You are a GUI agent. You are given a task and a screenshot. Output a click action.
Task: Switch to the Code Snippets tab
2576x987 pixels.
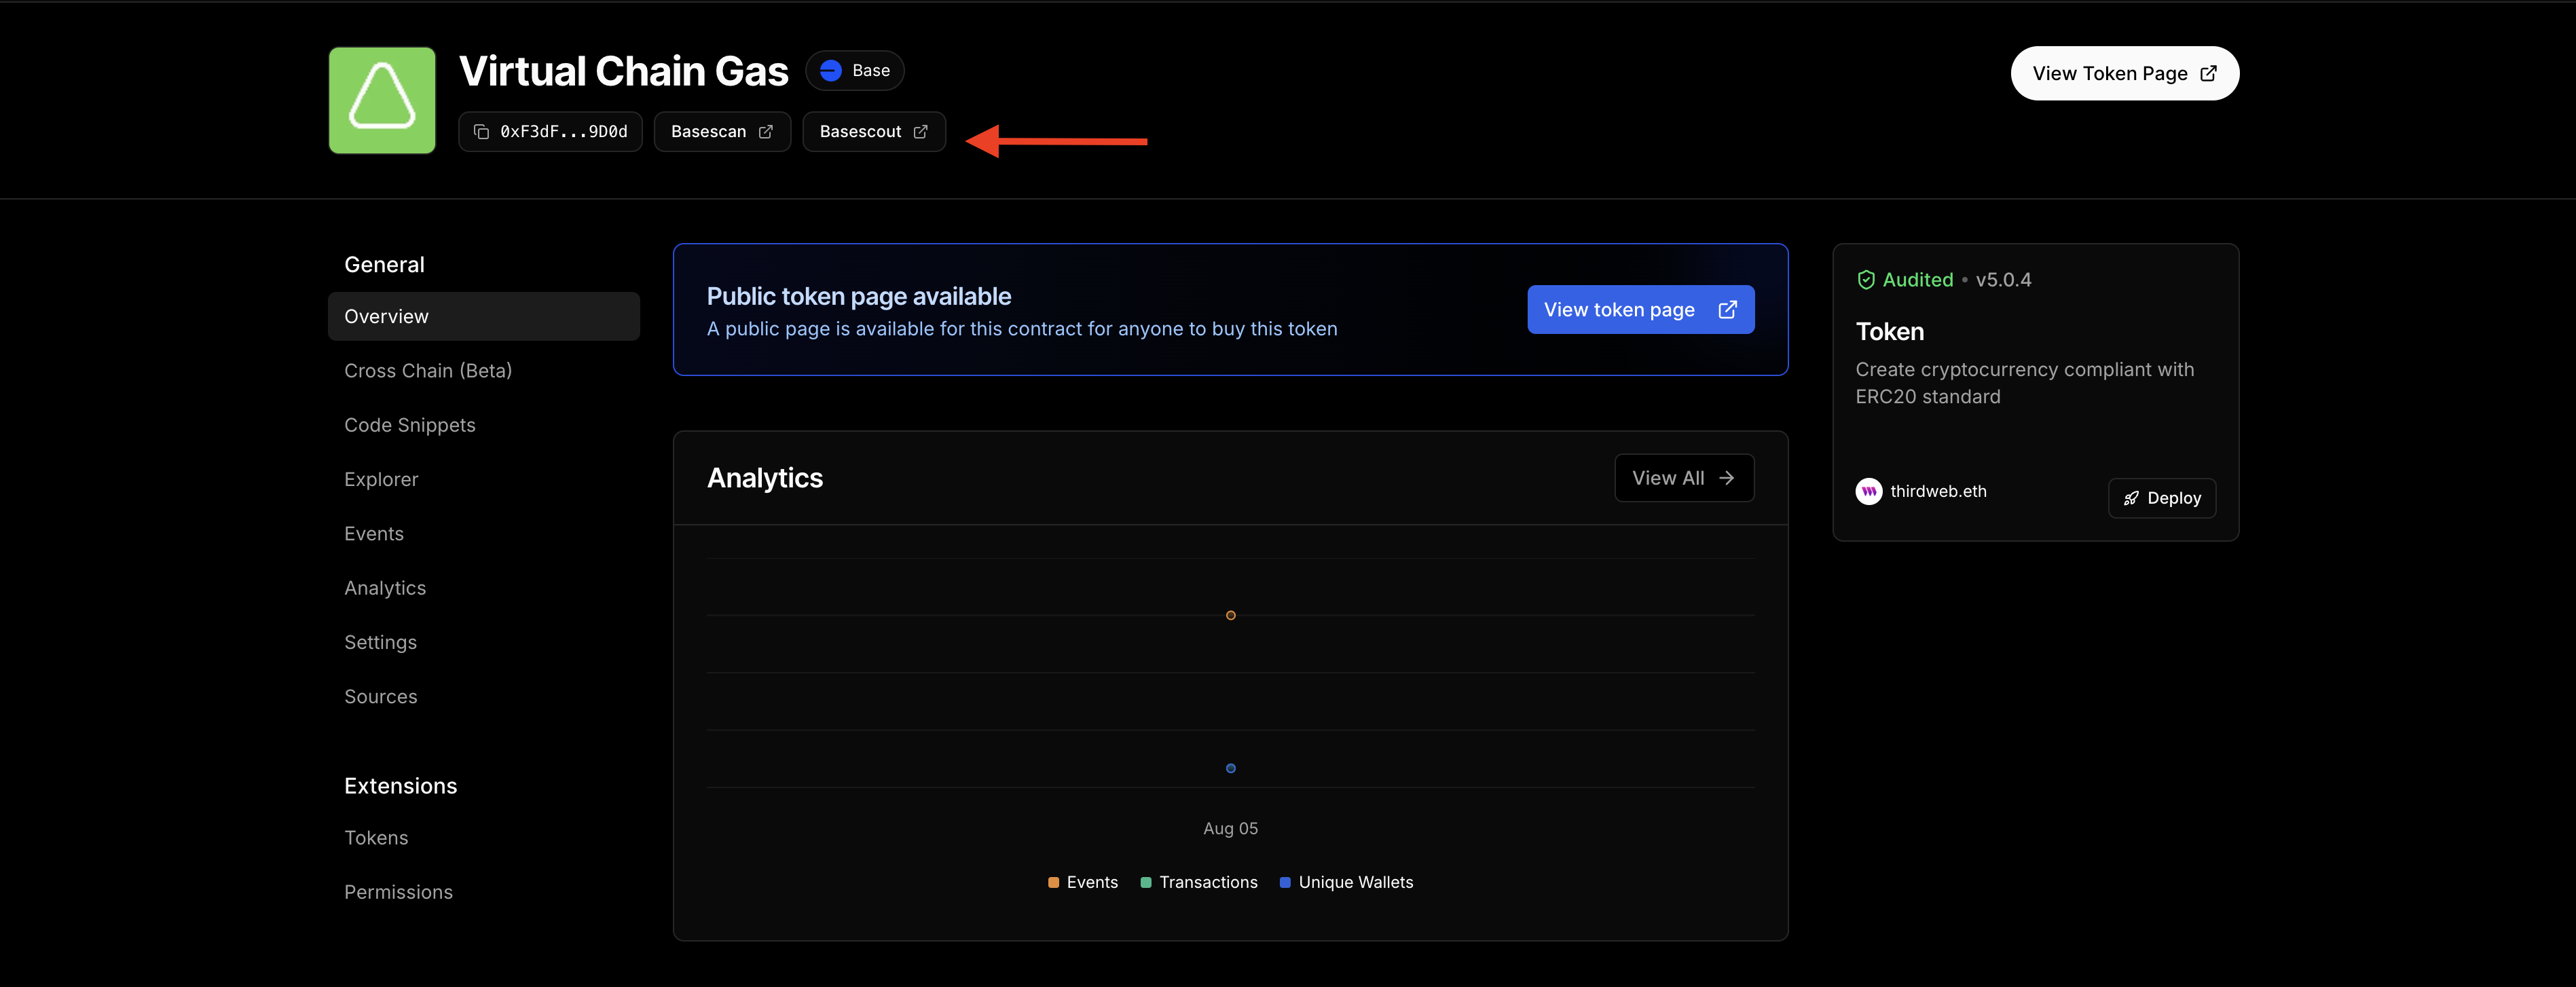click(x=409, y=425)
